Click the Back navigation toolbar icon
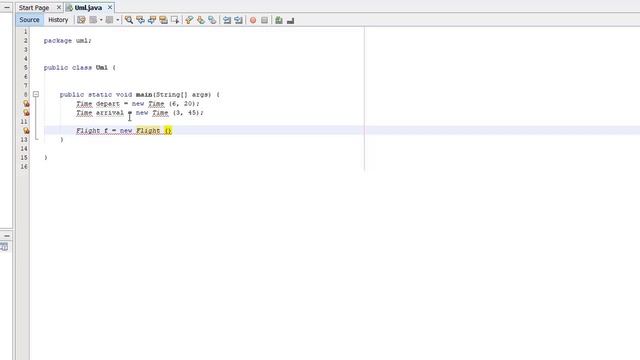The image size is (640, 360). (93, 20)
